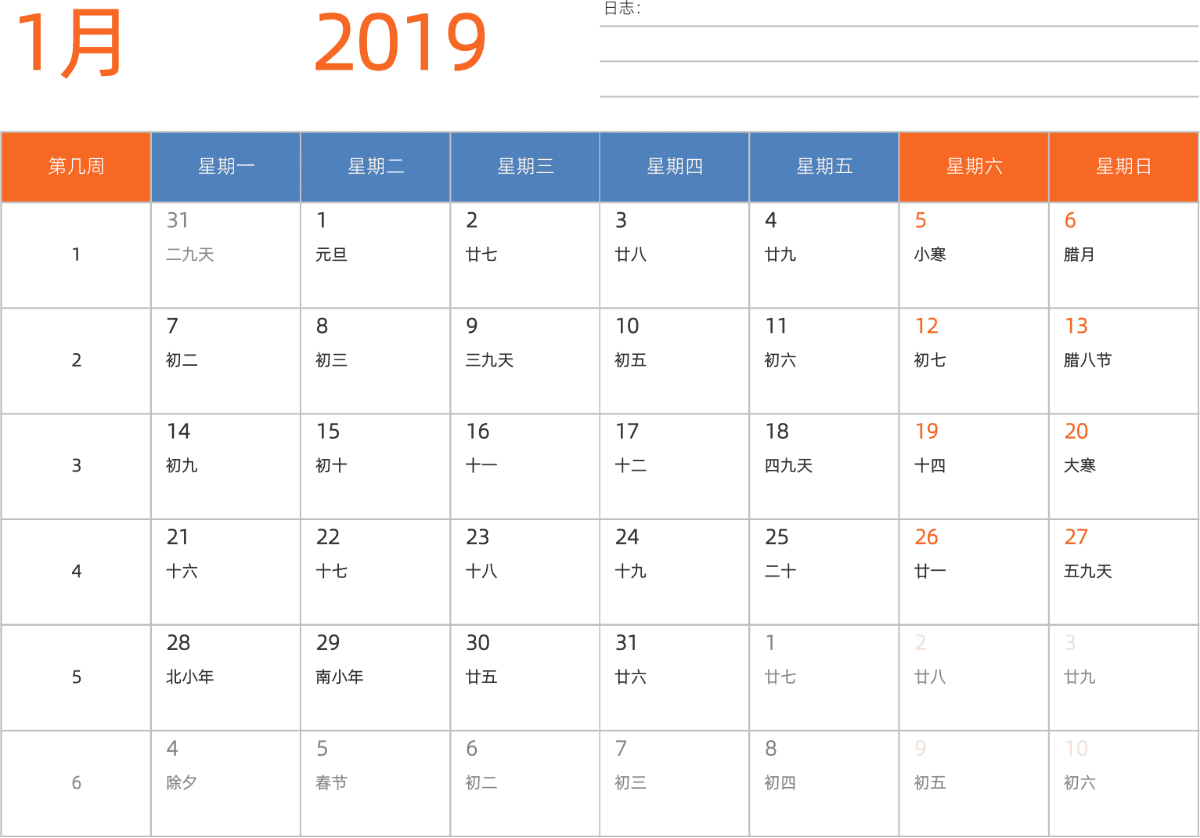1200x838 pixels.
Task: Click the date number 16
Action: tap(478, 432)
